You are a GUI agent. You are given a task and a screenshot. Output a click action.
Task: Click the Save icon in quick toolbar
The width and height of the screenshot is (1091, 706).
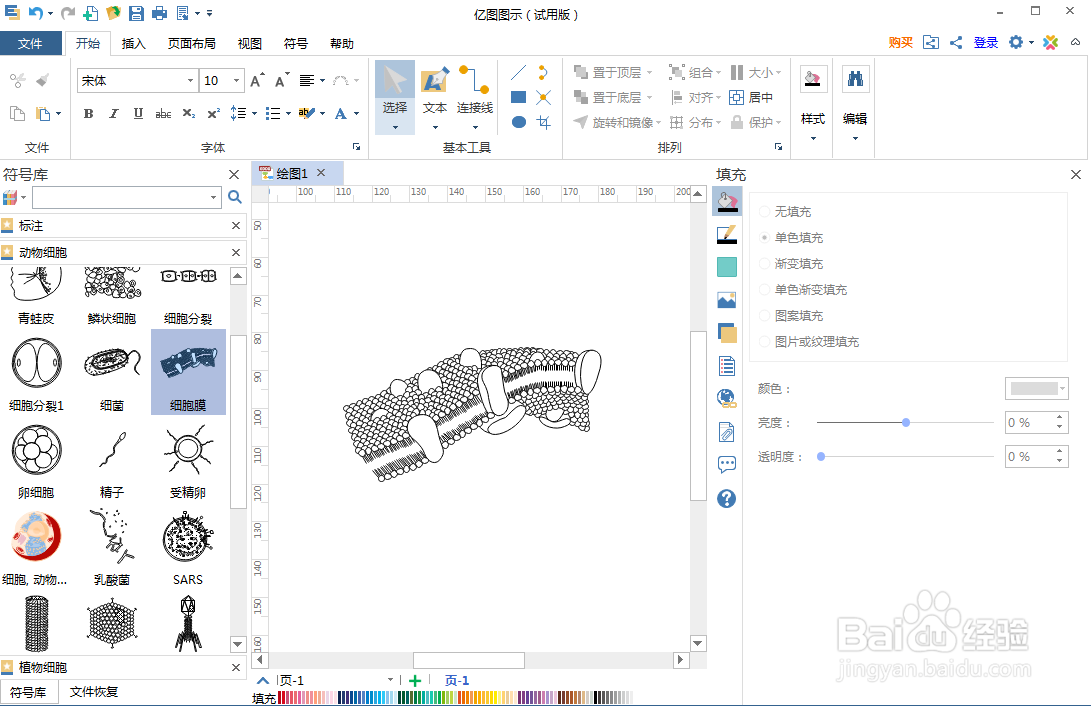pos(136,13)
